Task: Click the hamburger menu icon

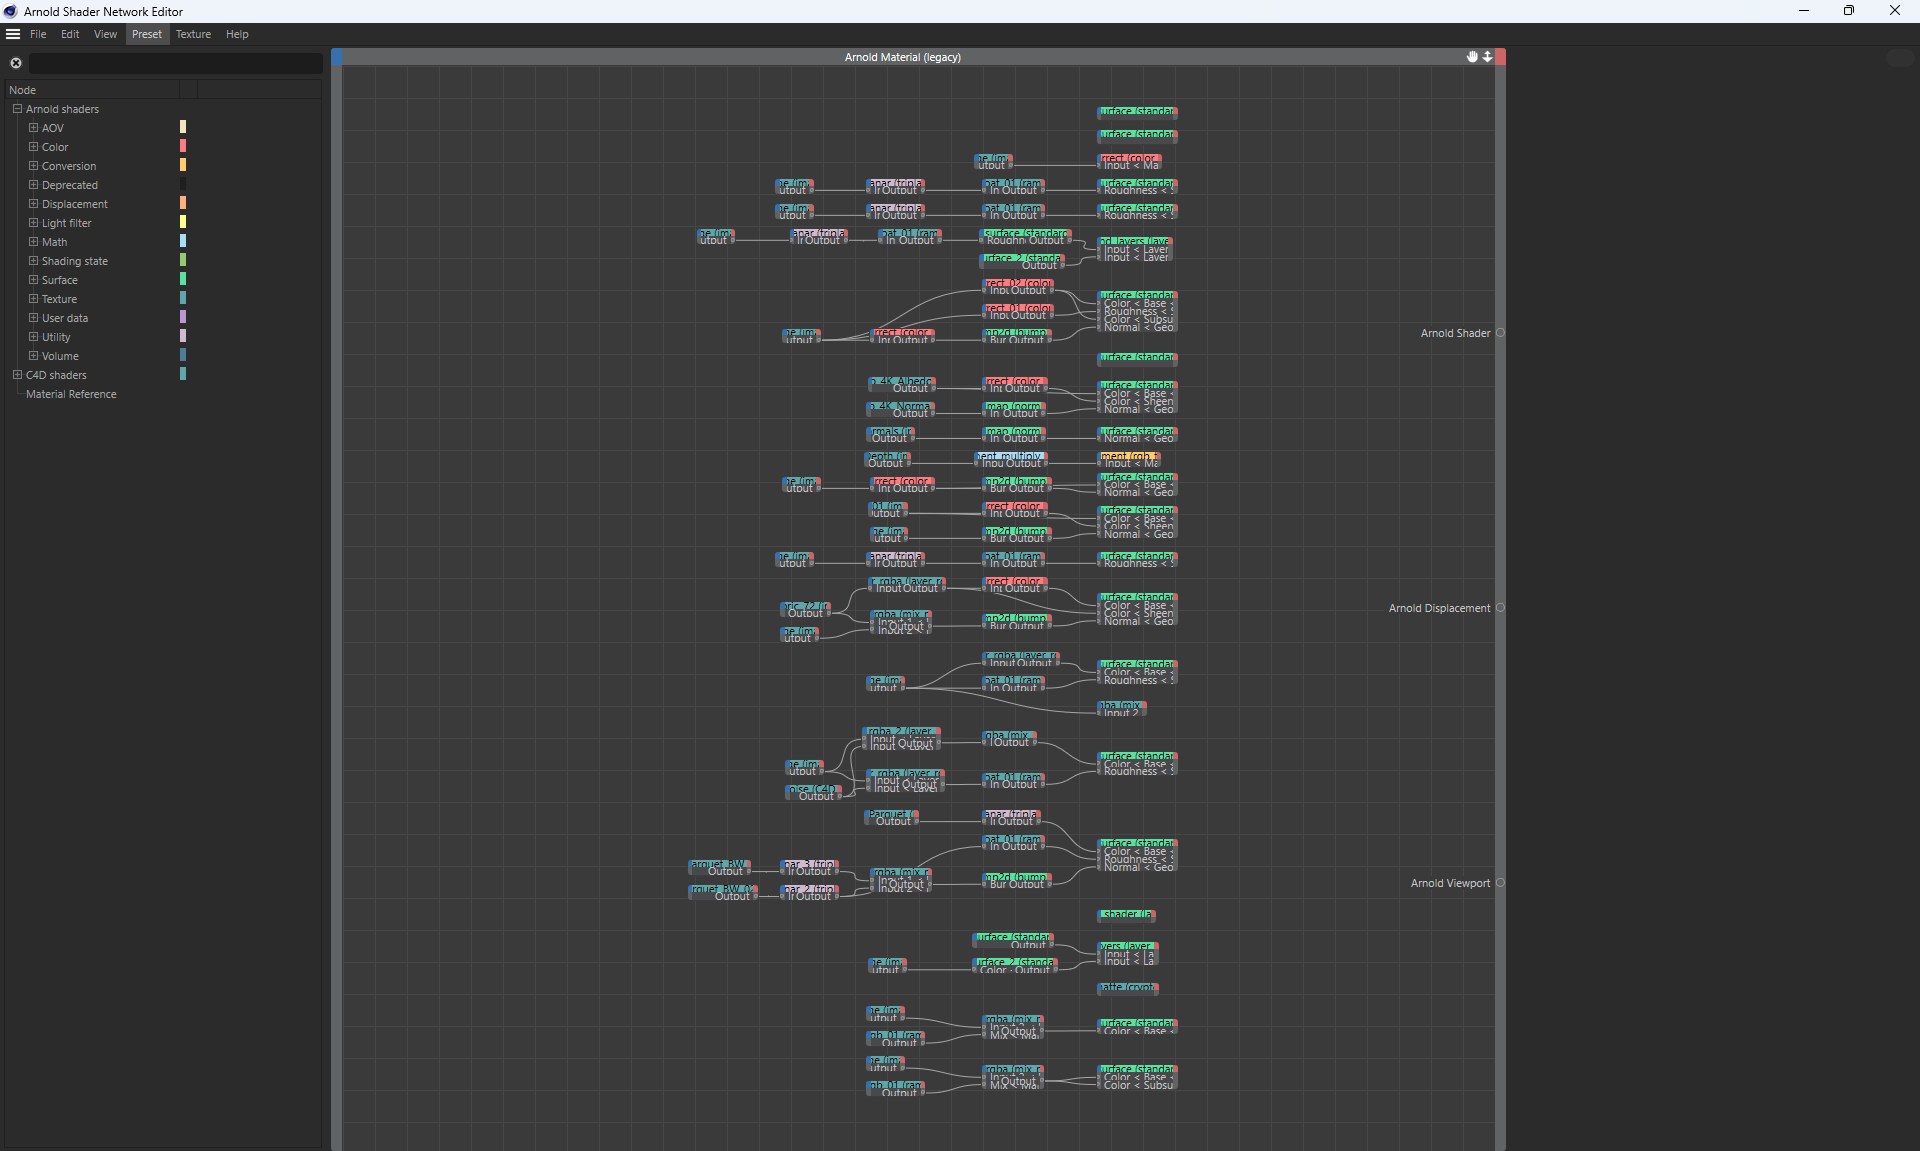Action: coord(13,34)
